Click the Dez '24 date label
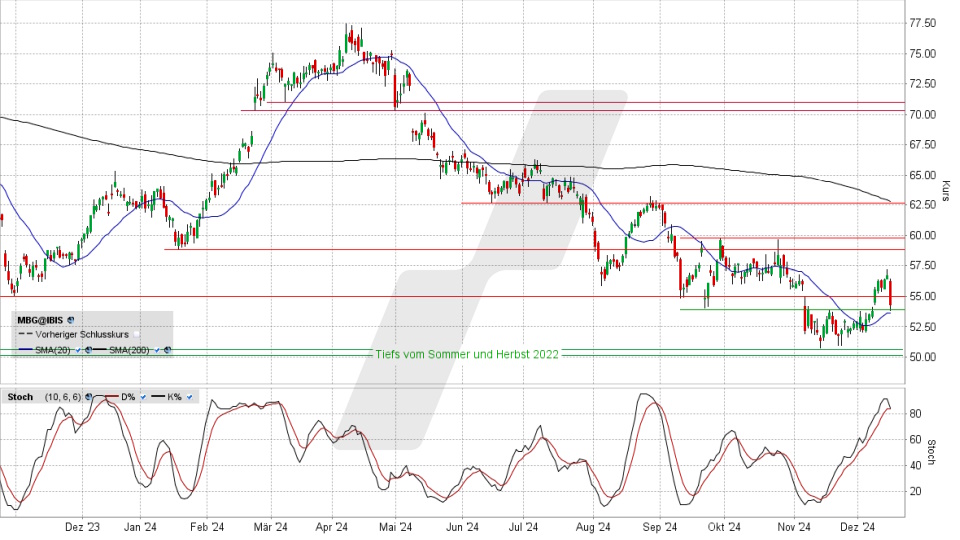960x540 pixels. [x=857, y=527]
